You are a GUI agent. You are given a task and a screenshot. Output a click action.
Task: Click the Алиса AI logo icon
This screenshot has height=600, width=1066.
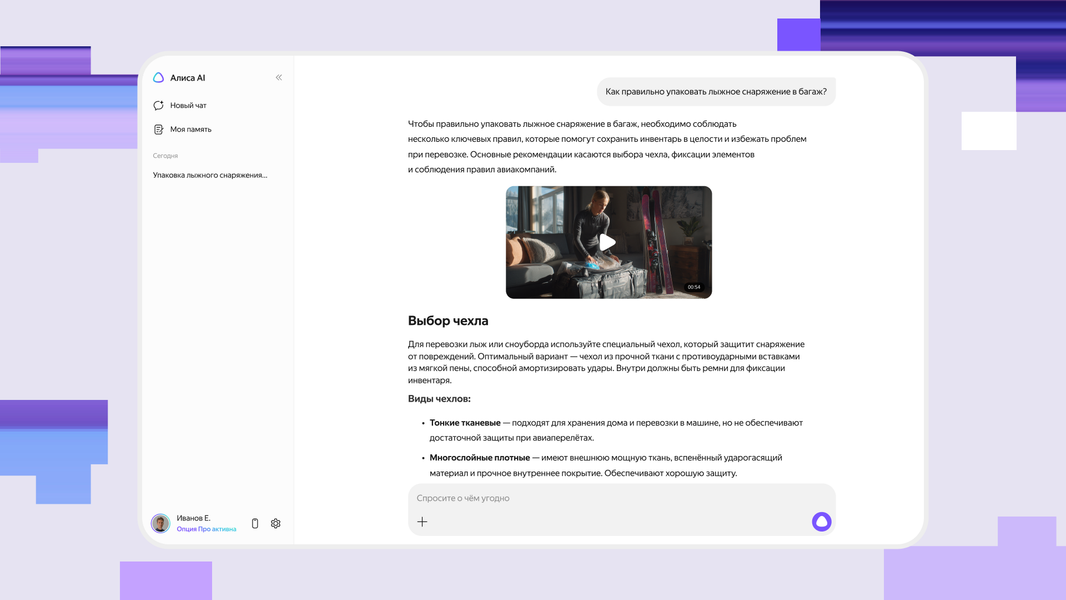point(158,77)
